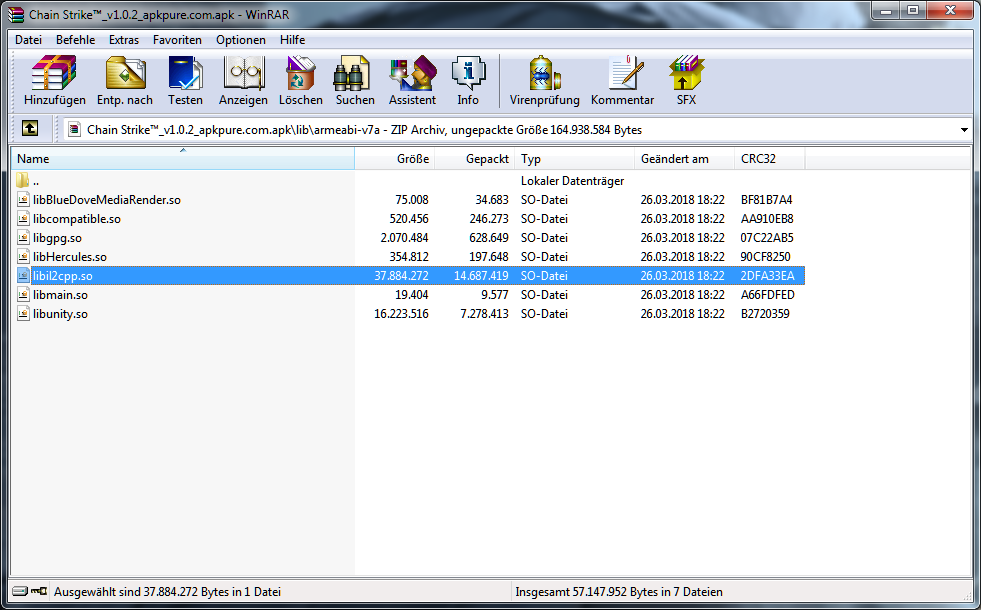
Task: Sort by the Name column header
Action: click(183, 159)
